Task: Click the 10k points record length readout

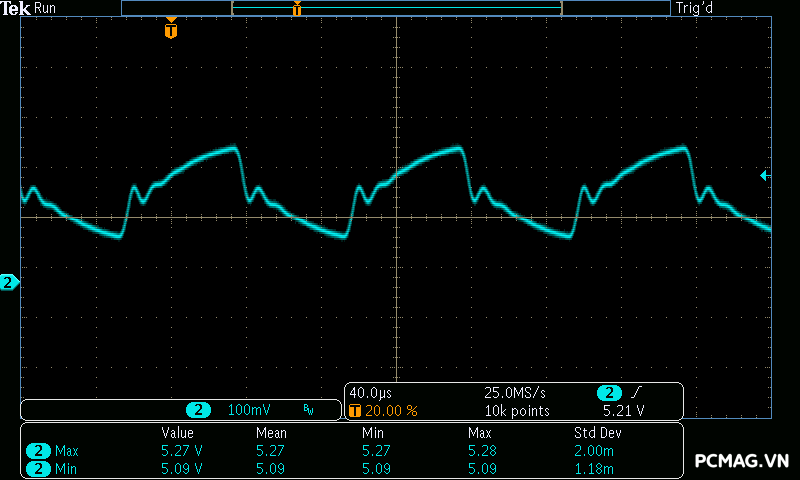Action: tap(517, 411)
